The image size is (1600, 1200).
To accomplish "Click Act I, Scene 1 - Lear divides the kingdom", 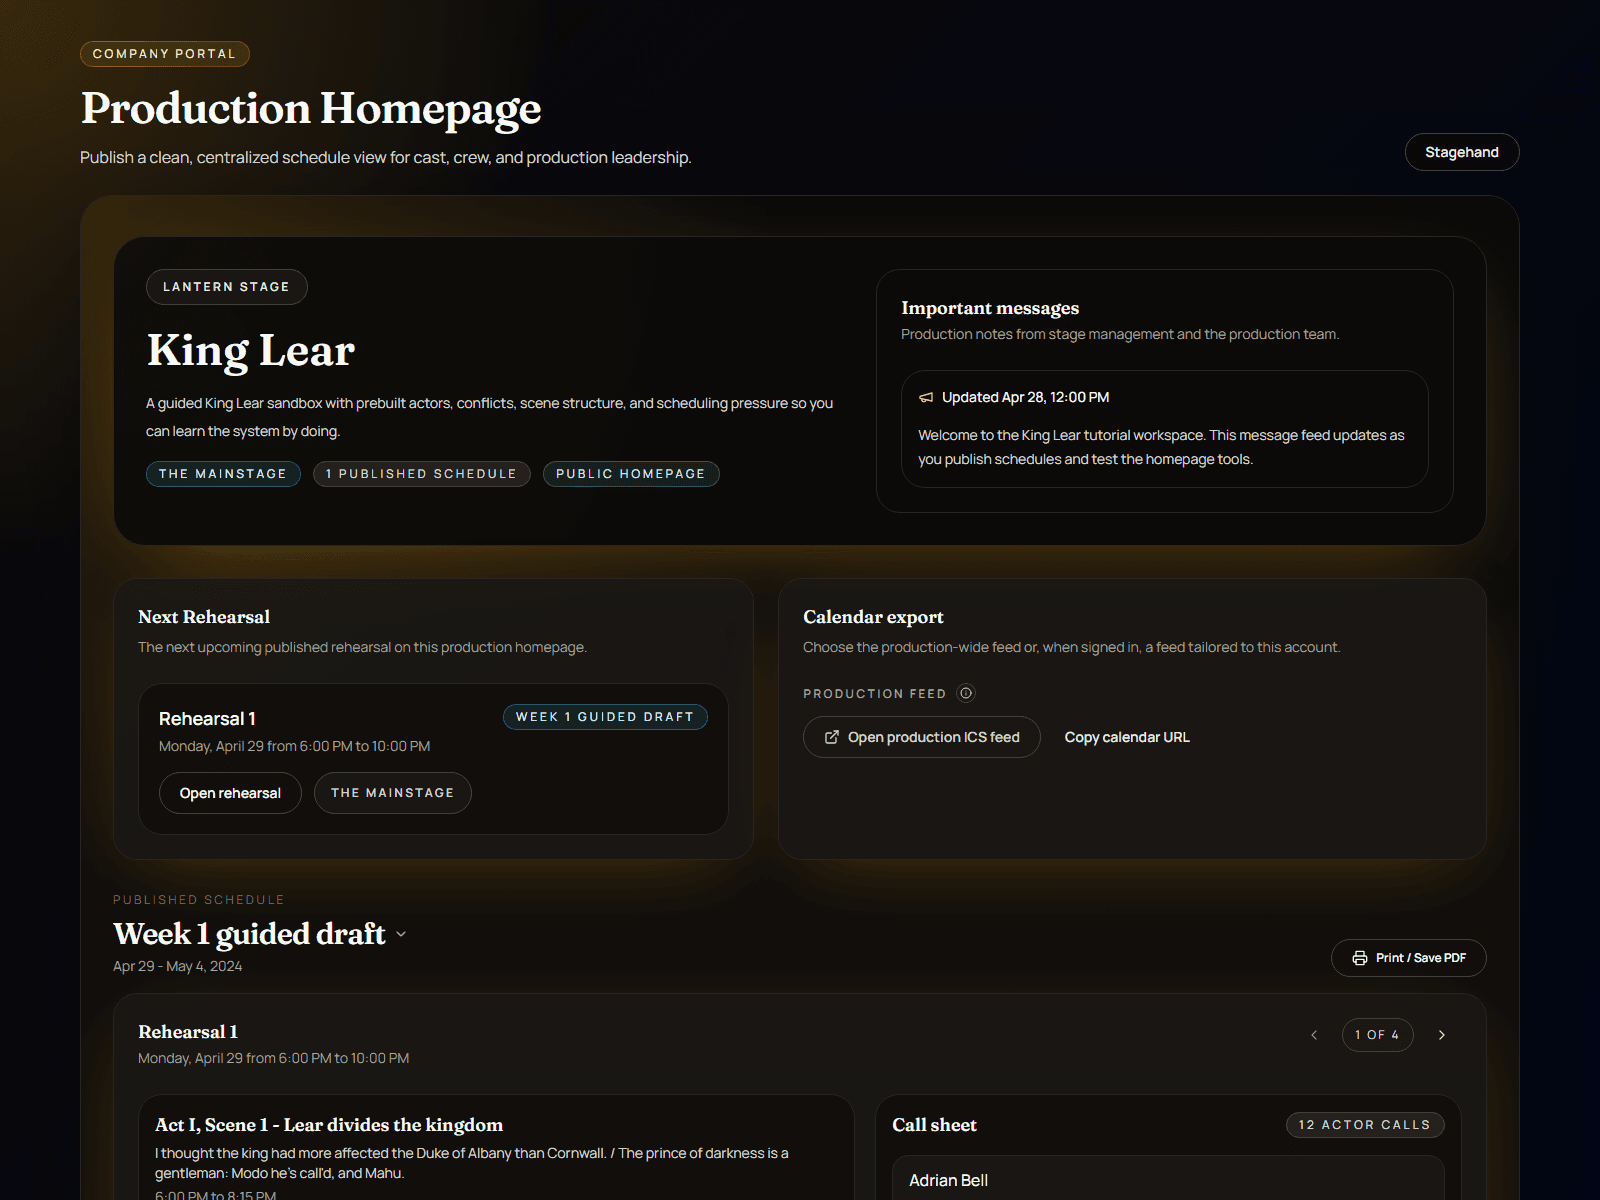I will (x=329, y=1125).
